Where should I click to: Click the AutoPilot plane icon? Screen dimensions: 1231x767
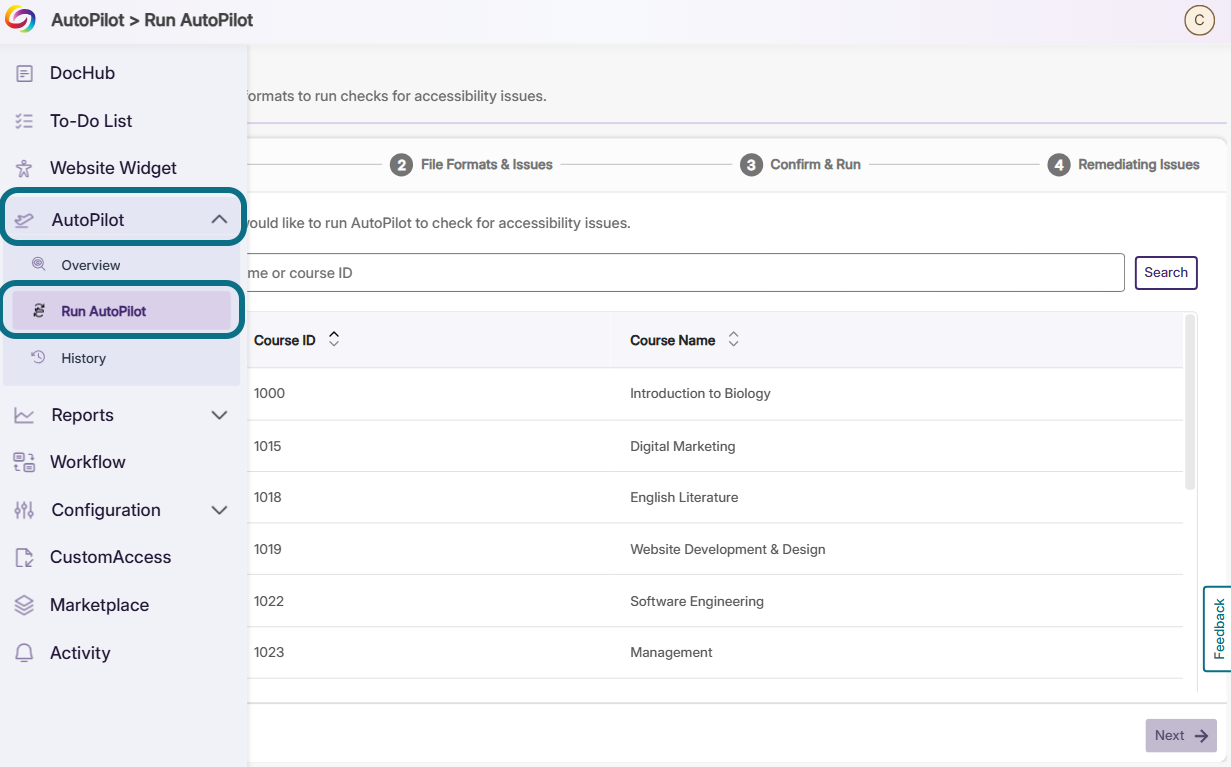click(25, 220)
